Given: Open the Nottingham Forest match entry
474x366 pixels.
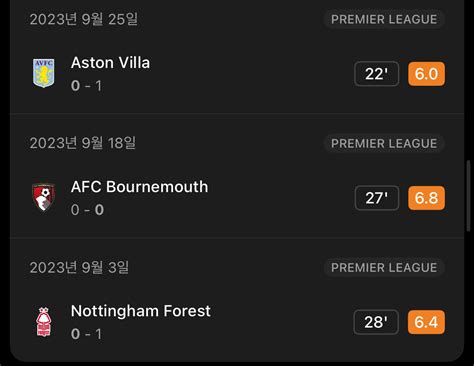Looking at the screenshot, I should 237,322.
